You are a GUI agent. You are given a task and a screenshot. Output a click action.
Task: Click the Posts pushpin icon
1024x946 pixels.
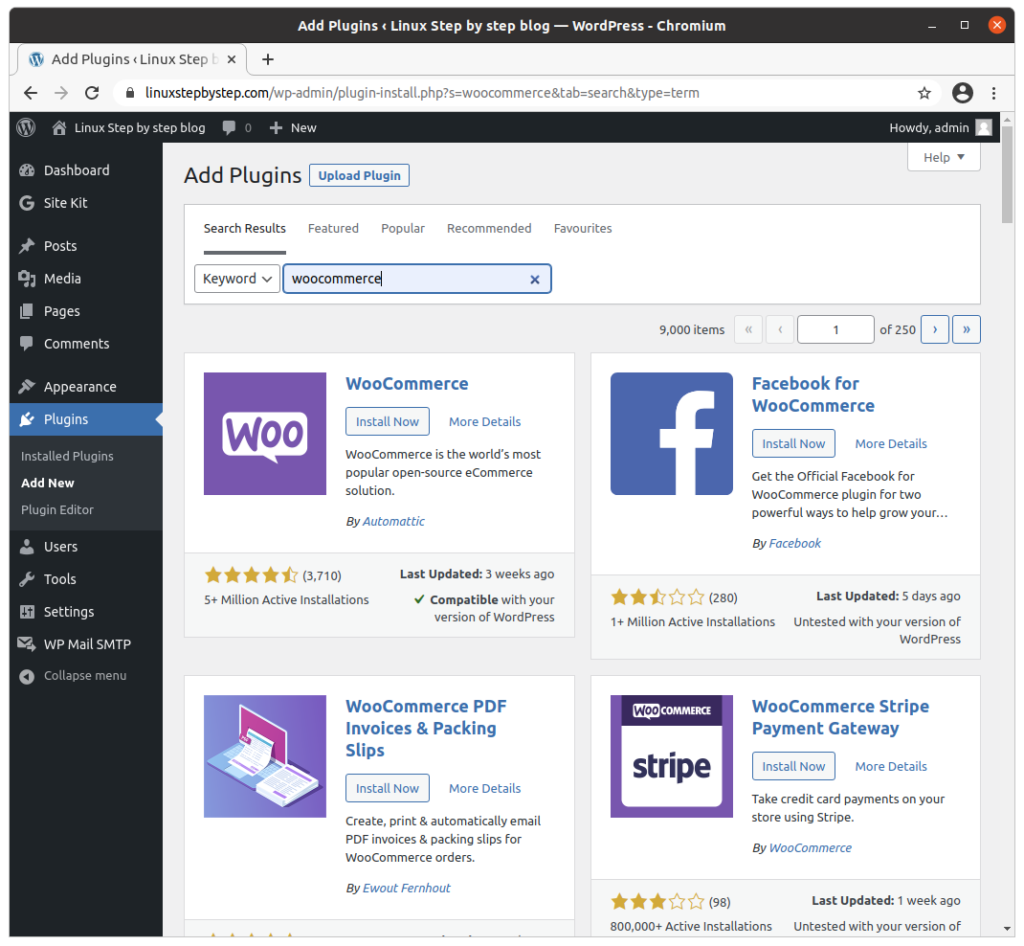coord(27,246)
